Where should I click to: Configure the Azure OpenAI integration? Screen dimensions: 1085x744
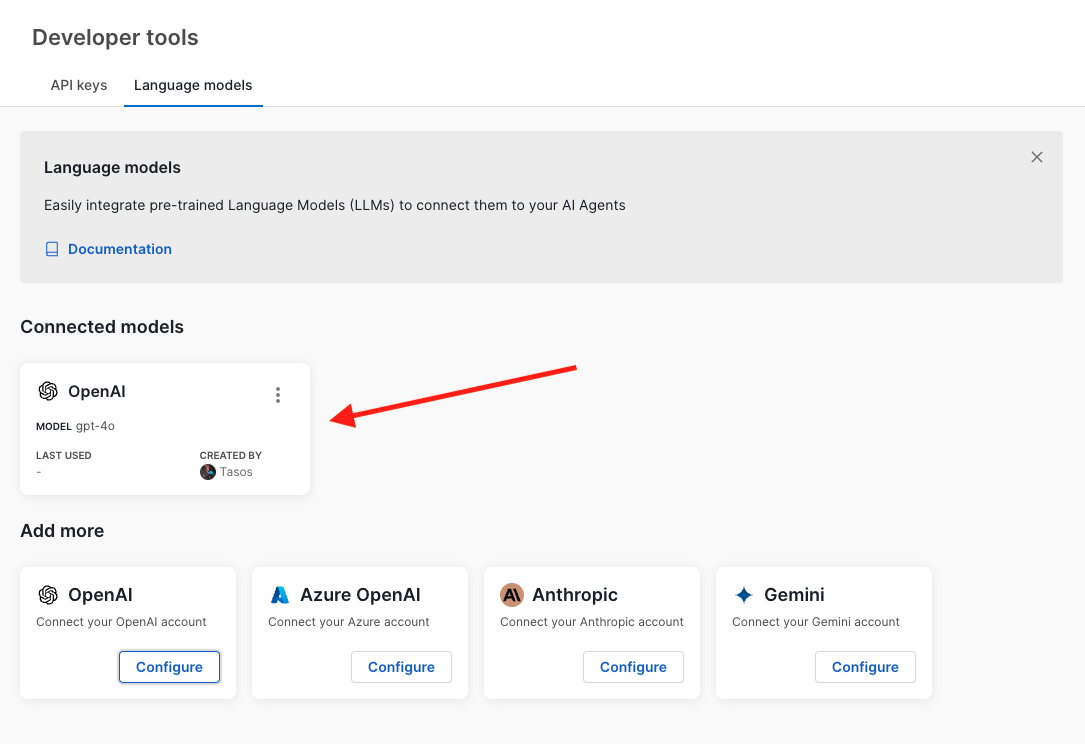(401, 667)
